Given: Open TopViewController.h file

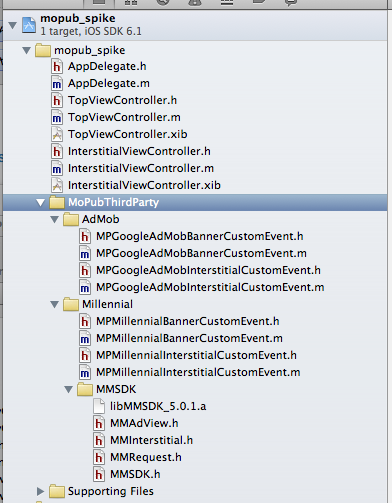Looking at the screenshot, I should tap(122, 100).
